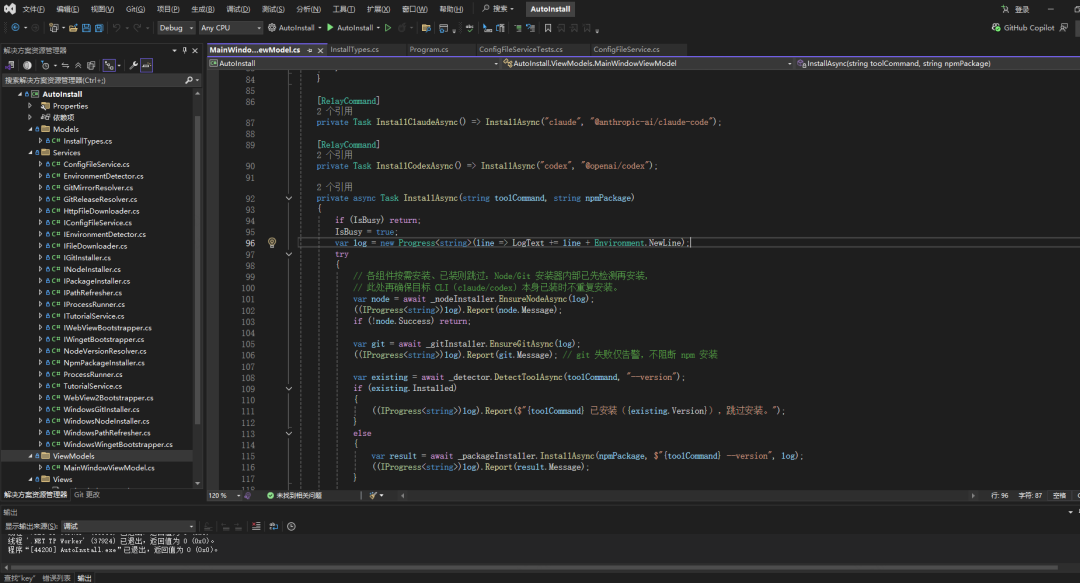
Task: Click the Save file floppy icon
Action: (86, 28)
